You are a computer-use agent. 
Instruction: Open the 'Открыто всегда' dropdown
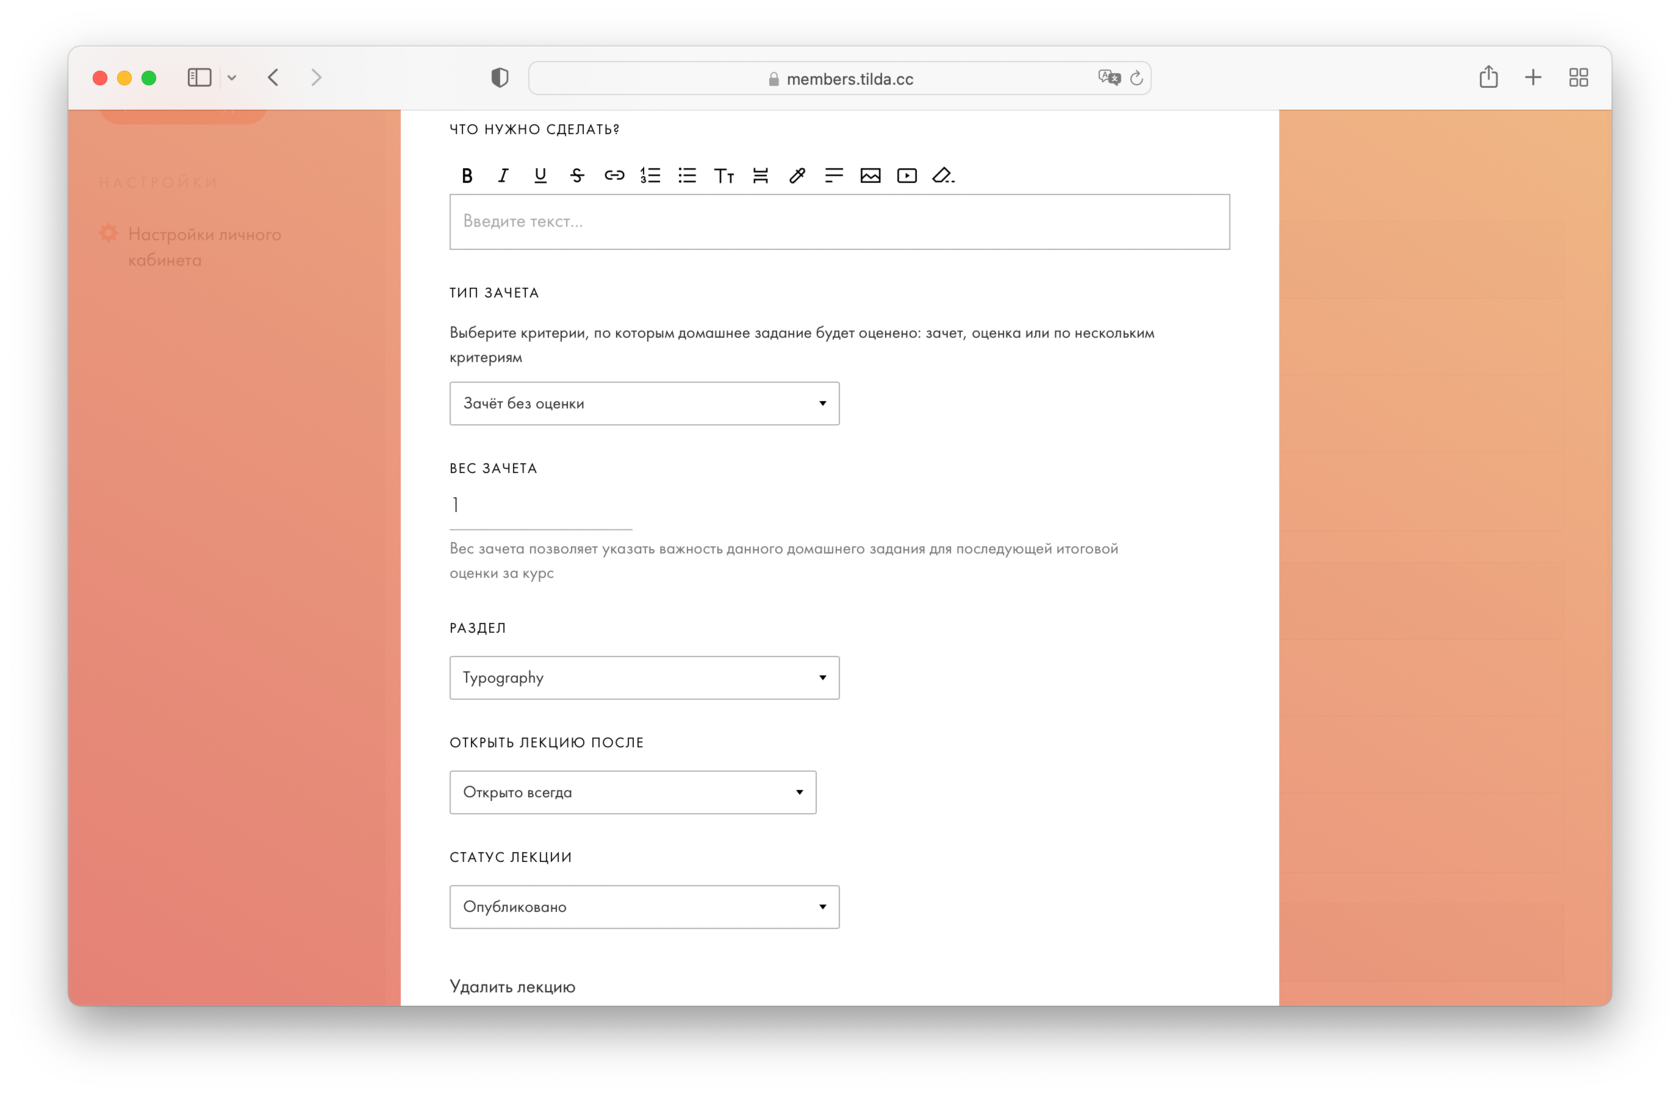pyautogui.click(x=633, y=792)
